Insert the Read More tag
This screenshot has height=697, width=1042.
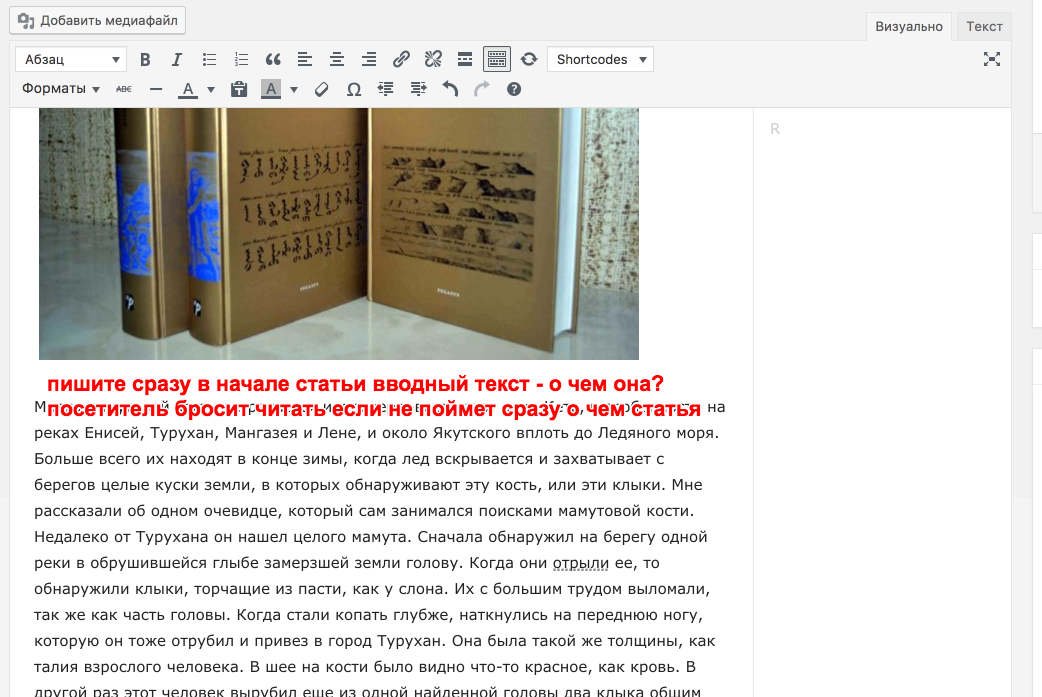tap(465, 60)
